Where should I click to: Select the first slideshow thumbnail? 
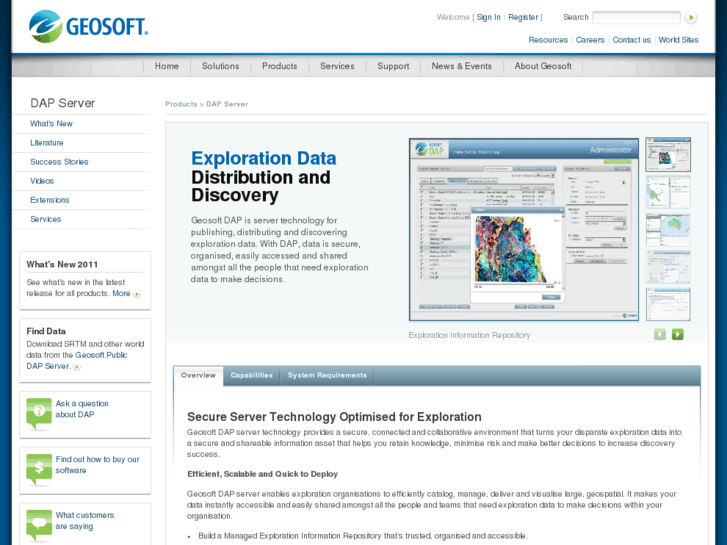(x=668, y=154)
